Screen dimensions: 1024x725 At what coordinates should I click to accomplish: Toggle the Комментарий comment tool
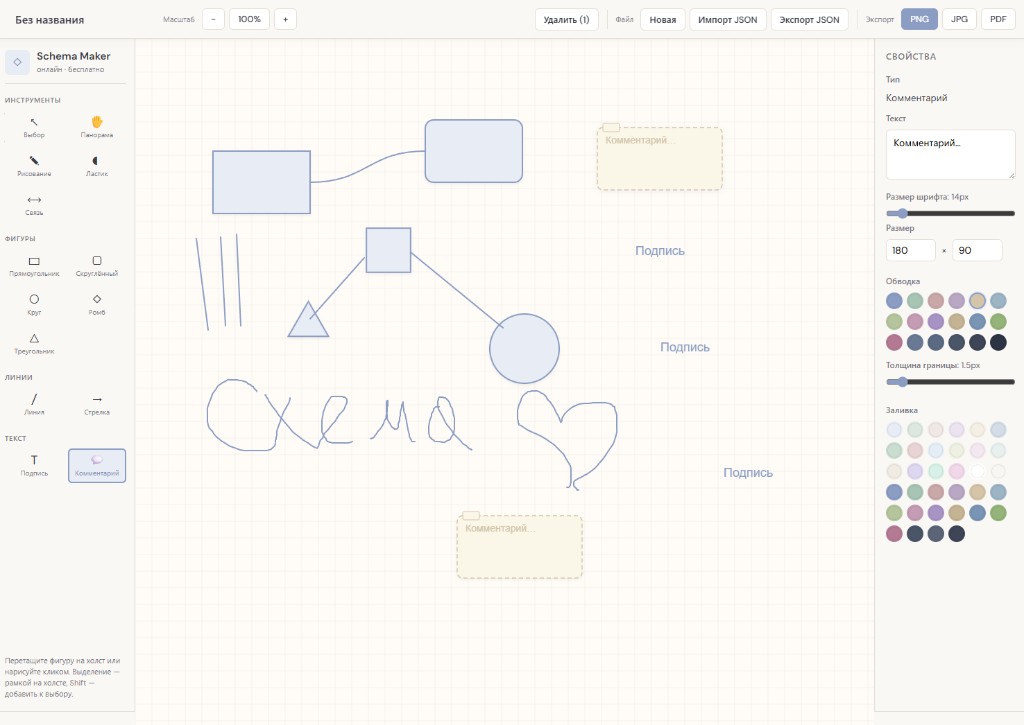97,465
